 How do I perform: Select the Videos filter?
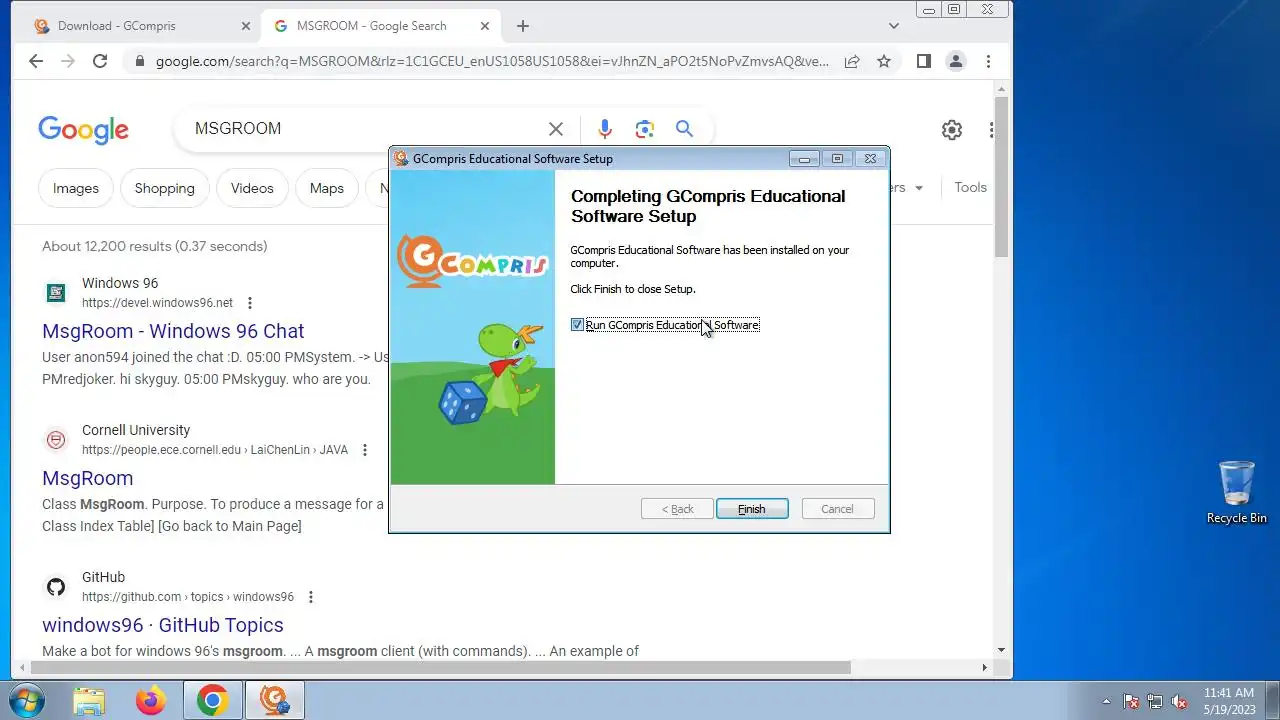point(252,188)
